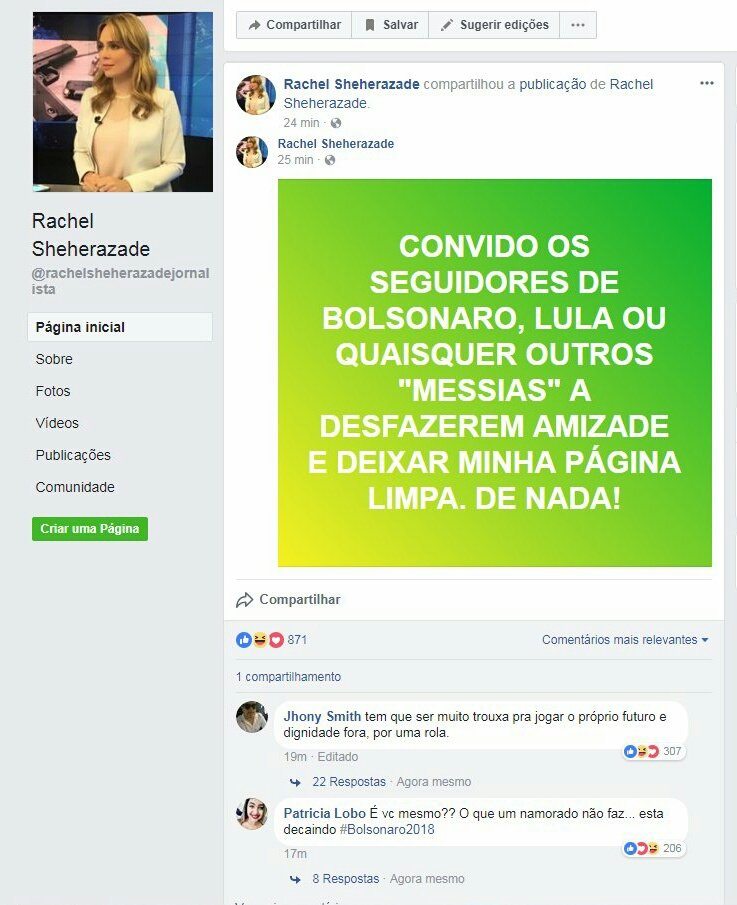Open the #Bolsonaro2018 hashtag link
The image size is (737, 905).
point(387,829)
